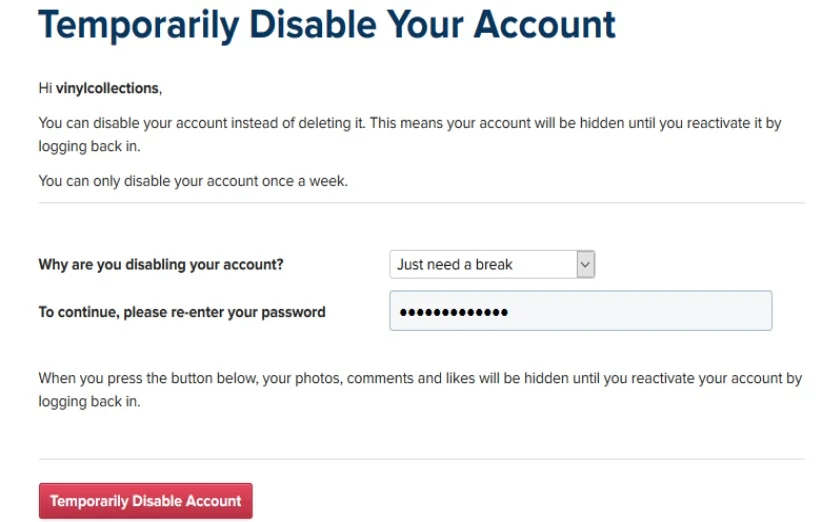Click the dropdown arrow beside Just need a break
Viewport: 822px width, 522px height.
(586, 264)
